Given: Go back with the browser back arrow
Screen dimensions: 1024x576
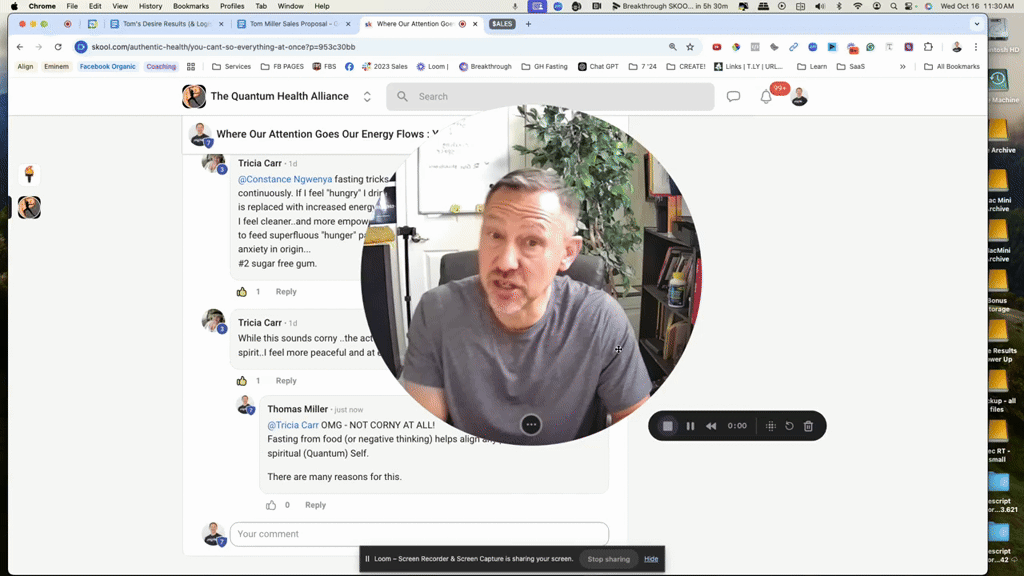Looking at the screenshot, I should pos(20,47).
